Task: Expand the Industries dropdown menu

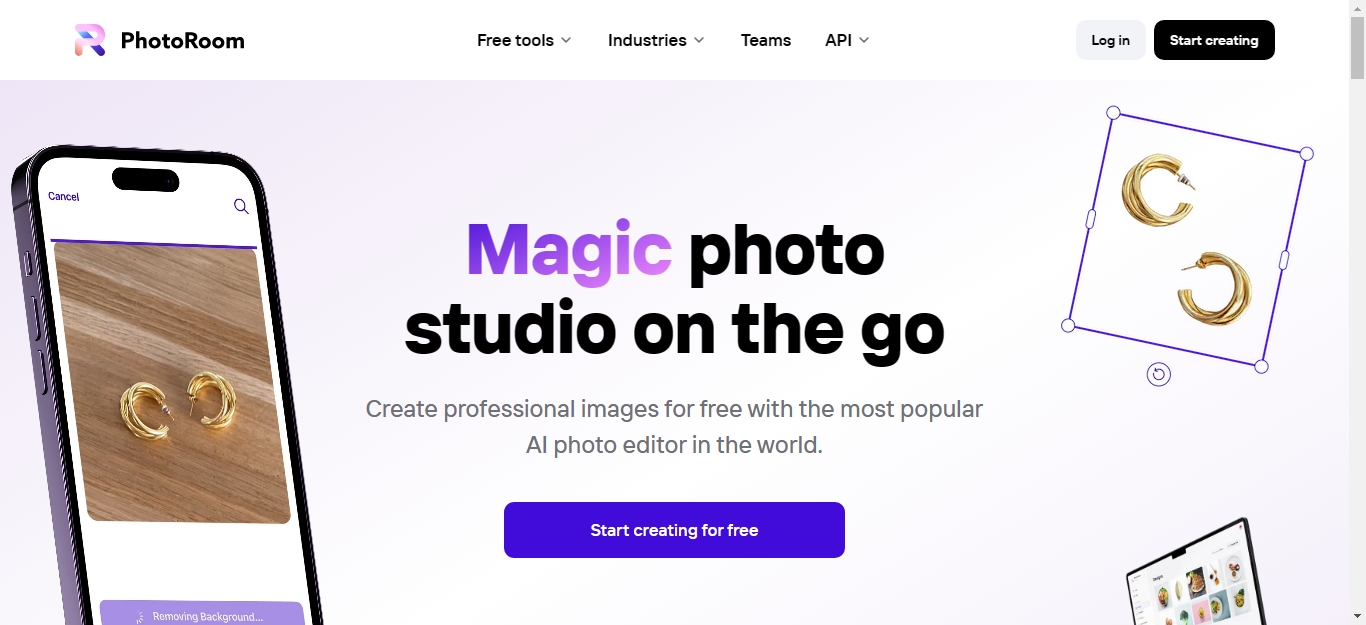Action: [x=656, y=40]
